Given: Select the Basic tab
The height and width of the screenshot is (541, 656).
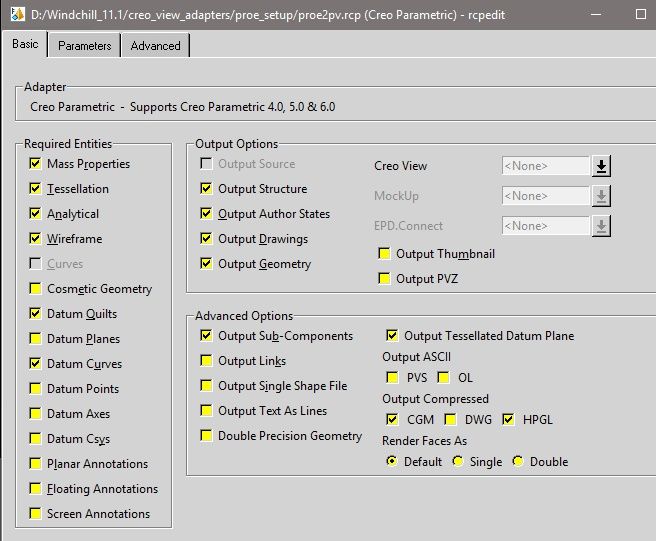Looking at the screenshot, I should pyautogui.click(x=25, y=45).
